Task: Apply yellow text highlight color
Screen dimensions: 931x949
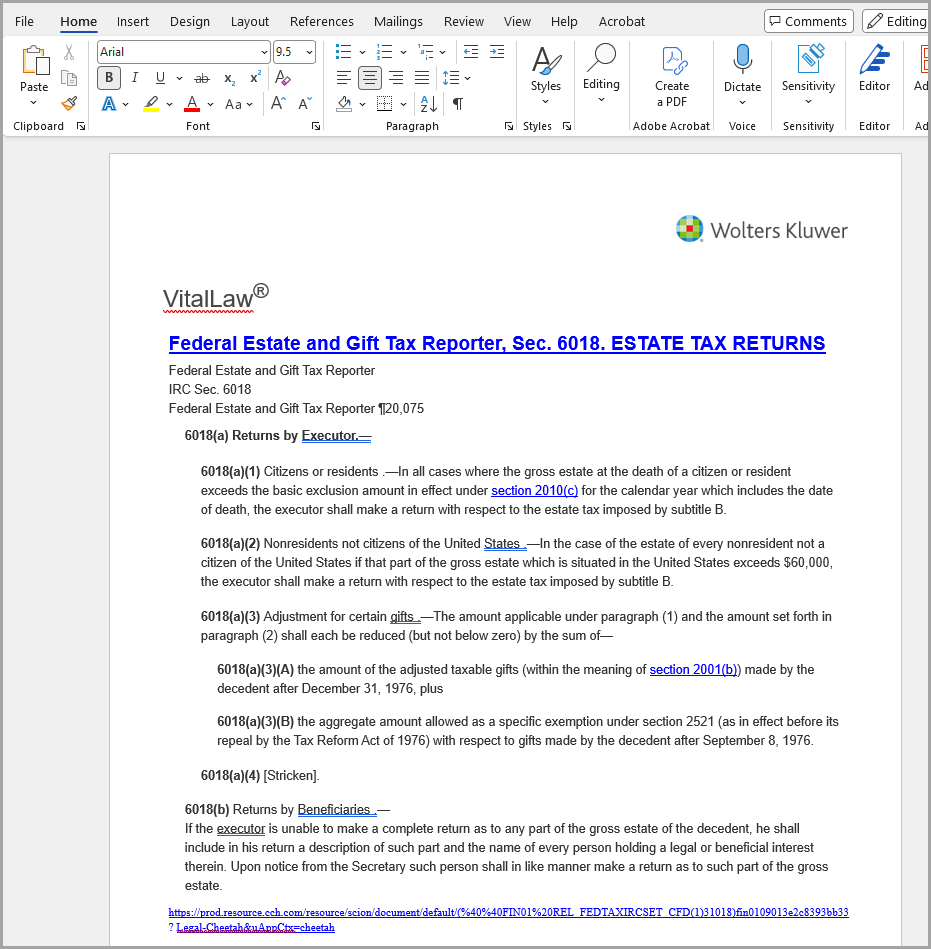Action: (x=151, y=104)
